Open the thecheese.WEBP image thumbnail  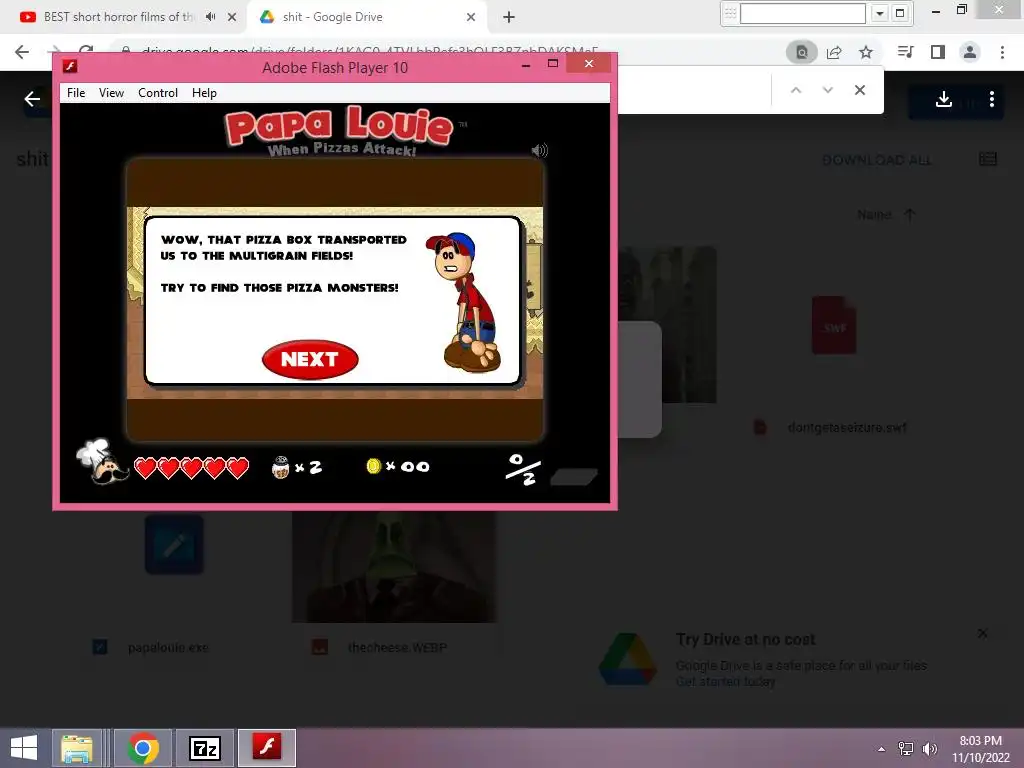point(394,567)
